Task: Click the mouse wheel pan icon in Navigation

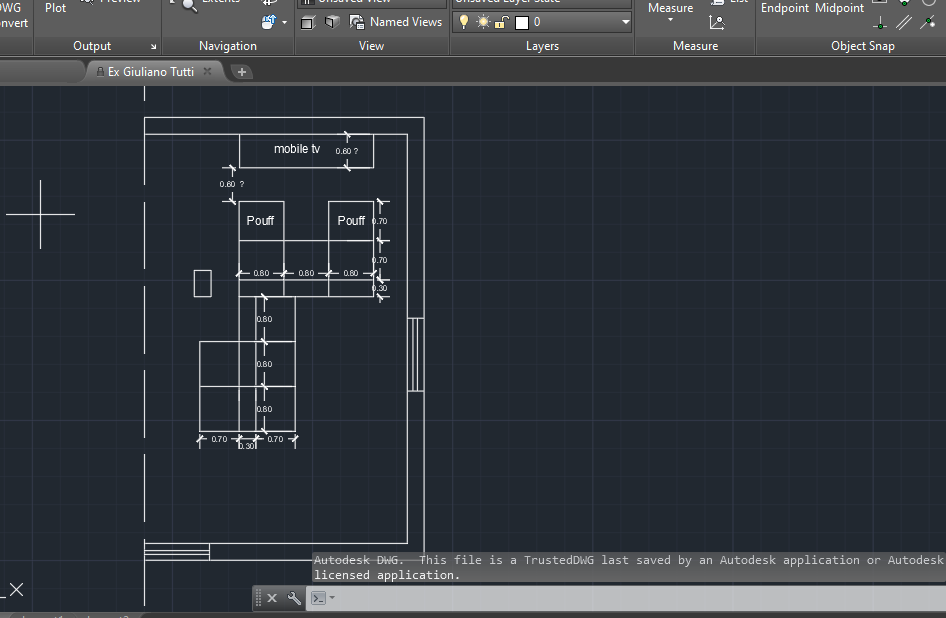Action: (x=268, y=22)
